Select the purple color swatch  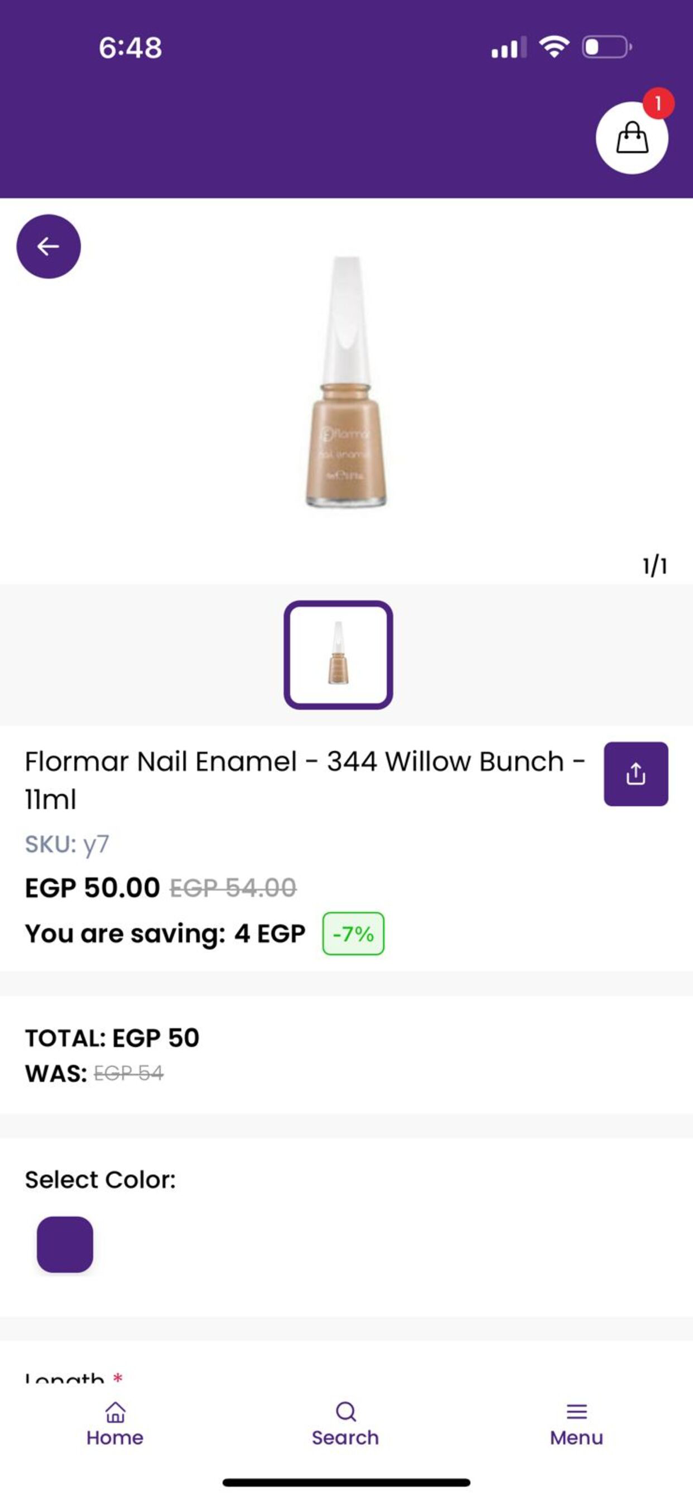(64, 1244)
